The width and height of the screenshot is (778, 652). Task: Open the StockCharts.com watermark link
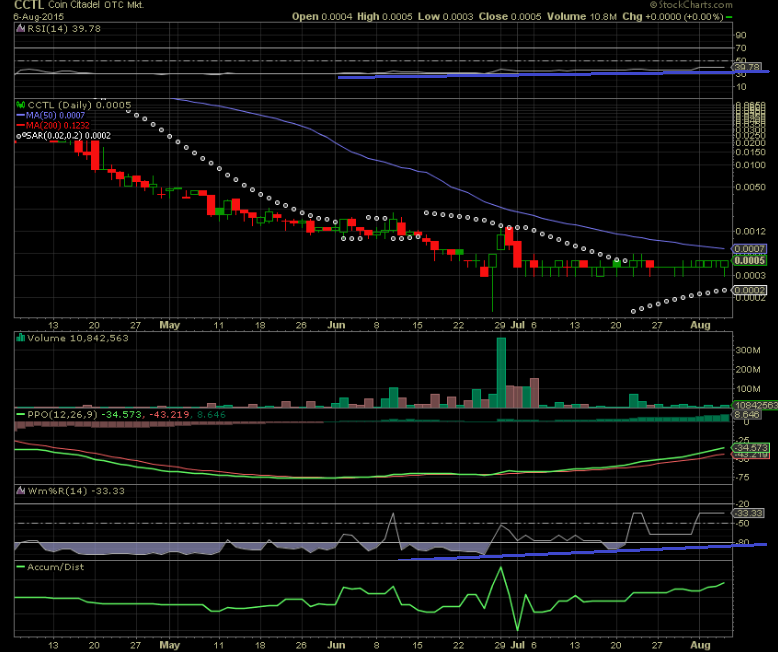coord(691,5)
